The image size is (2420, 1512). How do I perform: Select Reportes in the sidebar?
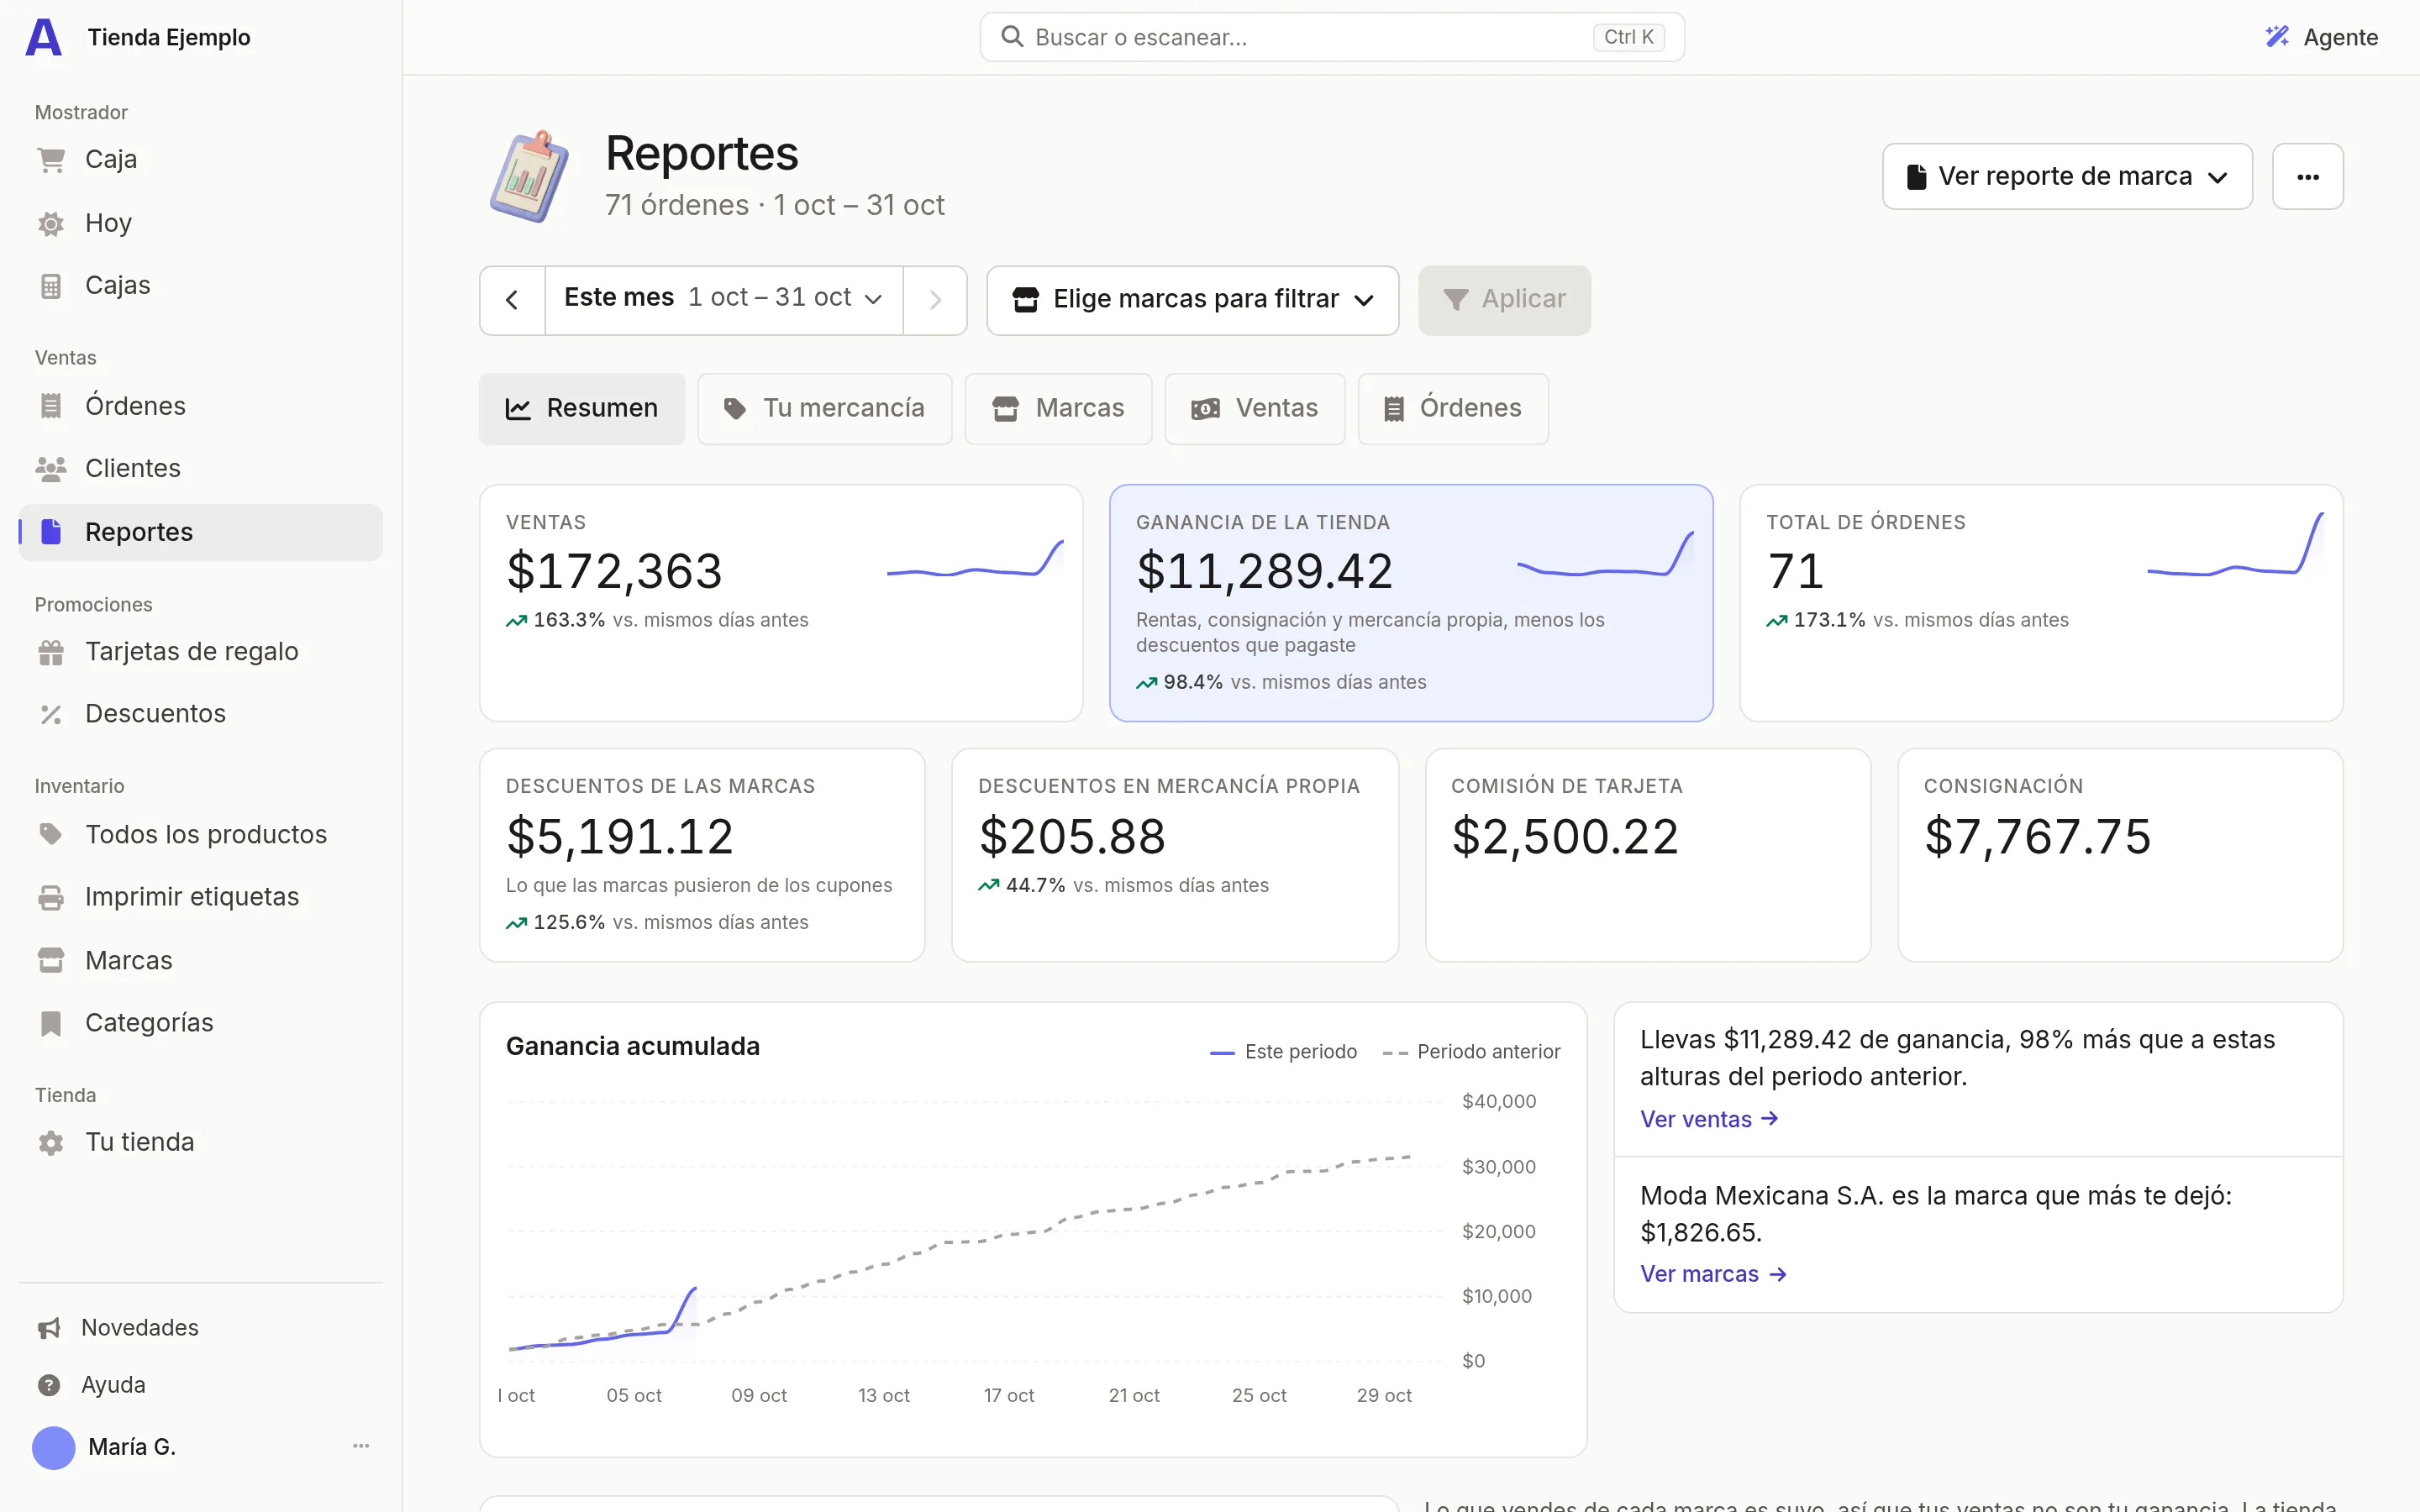point(200,532)
